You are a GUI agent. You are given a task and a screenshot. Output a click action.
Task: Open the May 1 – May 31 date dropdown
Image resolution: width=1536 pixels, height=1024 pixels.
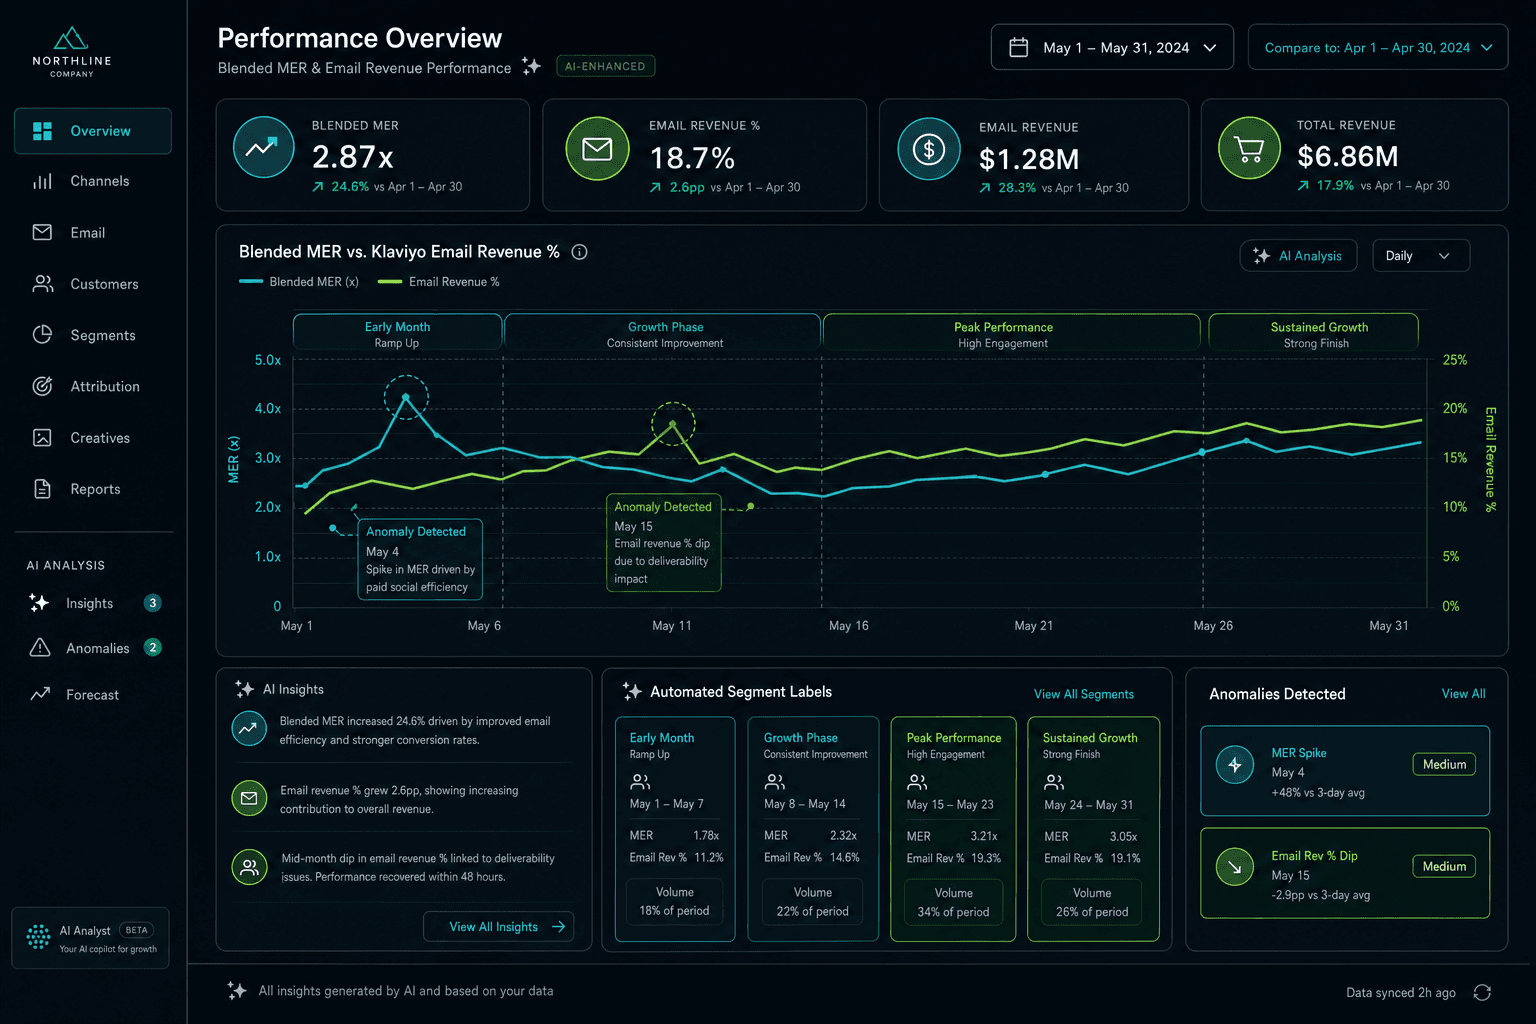click(x=1112, y=47)
